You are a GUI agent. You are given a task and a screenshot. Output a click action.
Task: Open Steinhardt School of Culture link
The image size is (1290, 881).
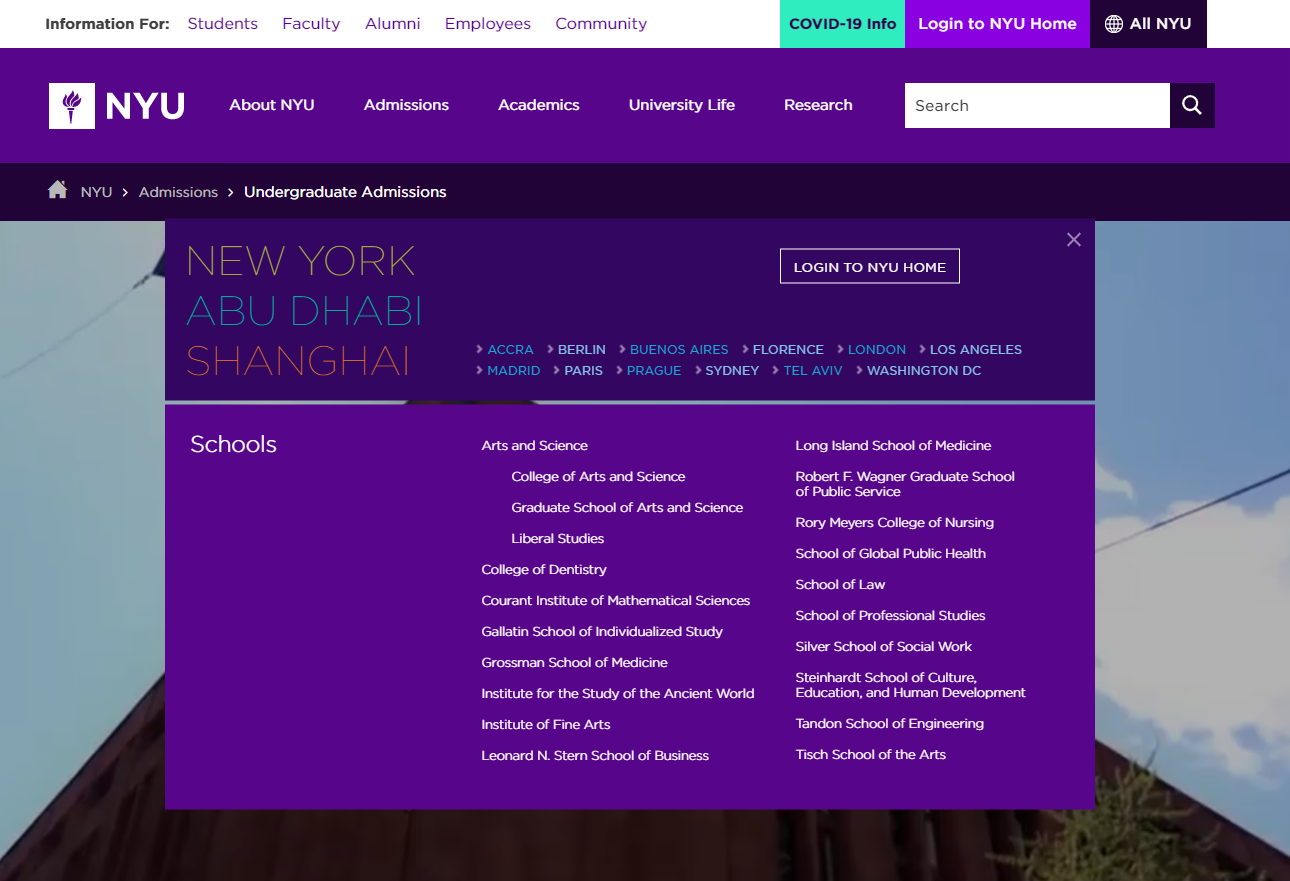coord(910,685)
